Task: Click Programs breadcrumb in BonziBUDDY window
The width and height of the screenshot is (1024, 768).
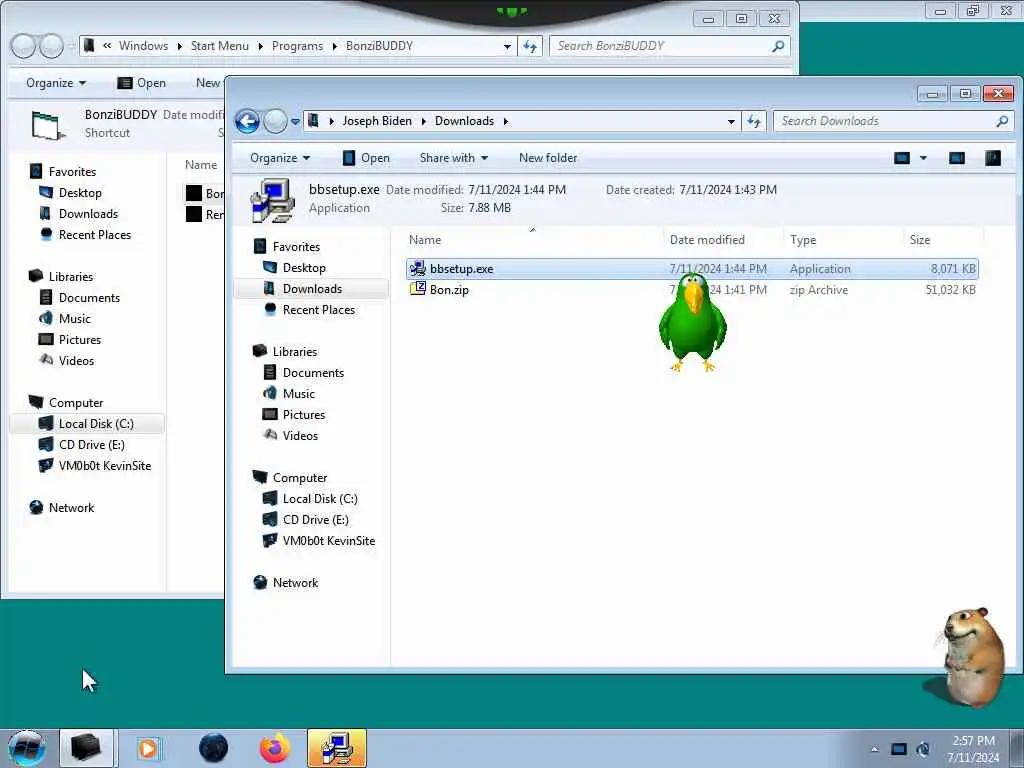Action: pyautogui.click(x=297, y=46)
